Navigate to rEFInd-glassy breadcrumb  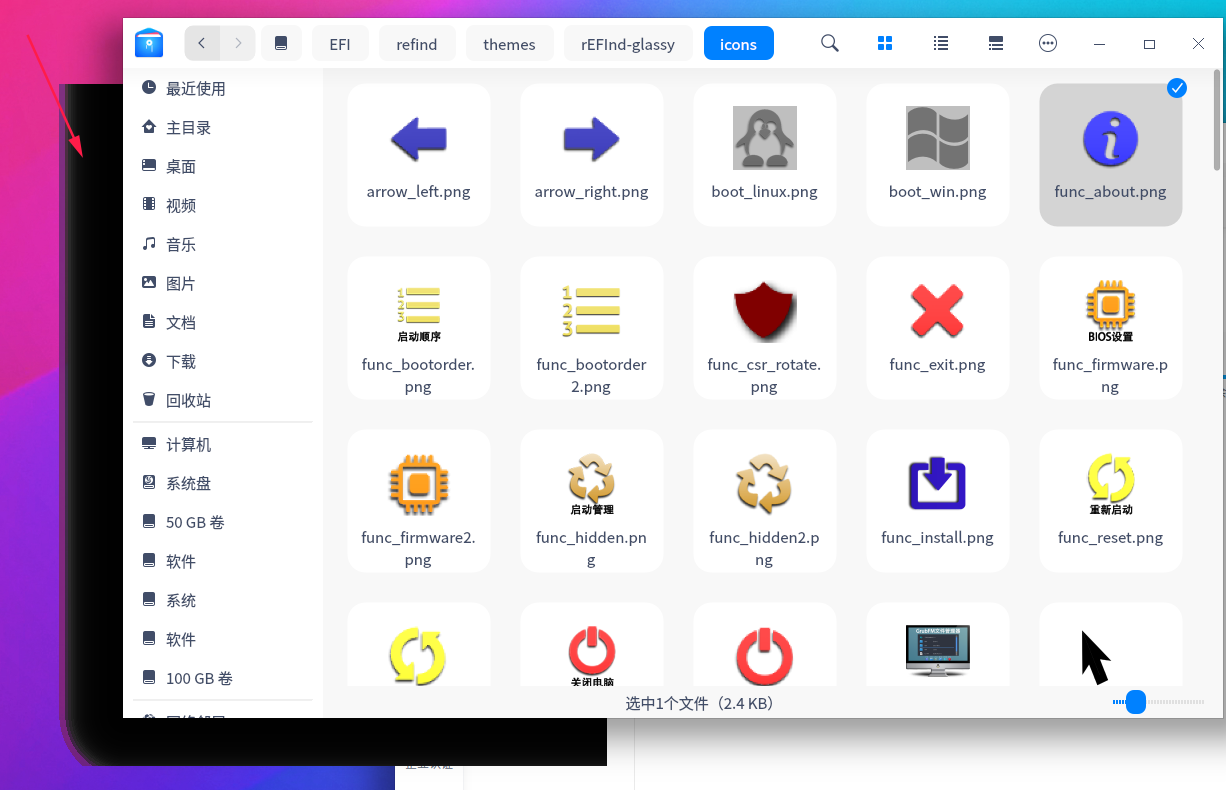628,43
